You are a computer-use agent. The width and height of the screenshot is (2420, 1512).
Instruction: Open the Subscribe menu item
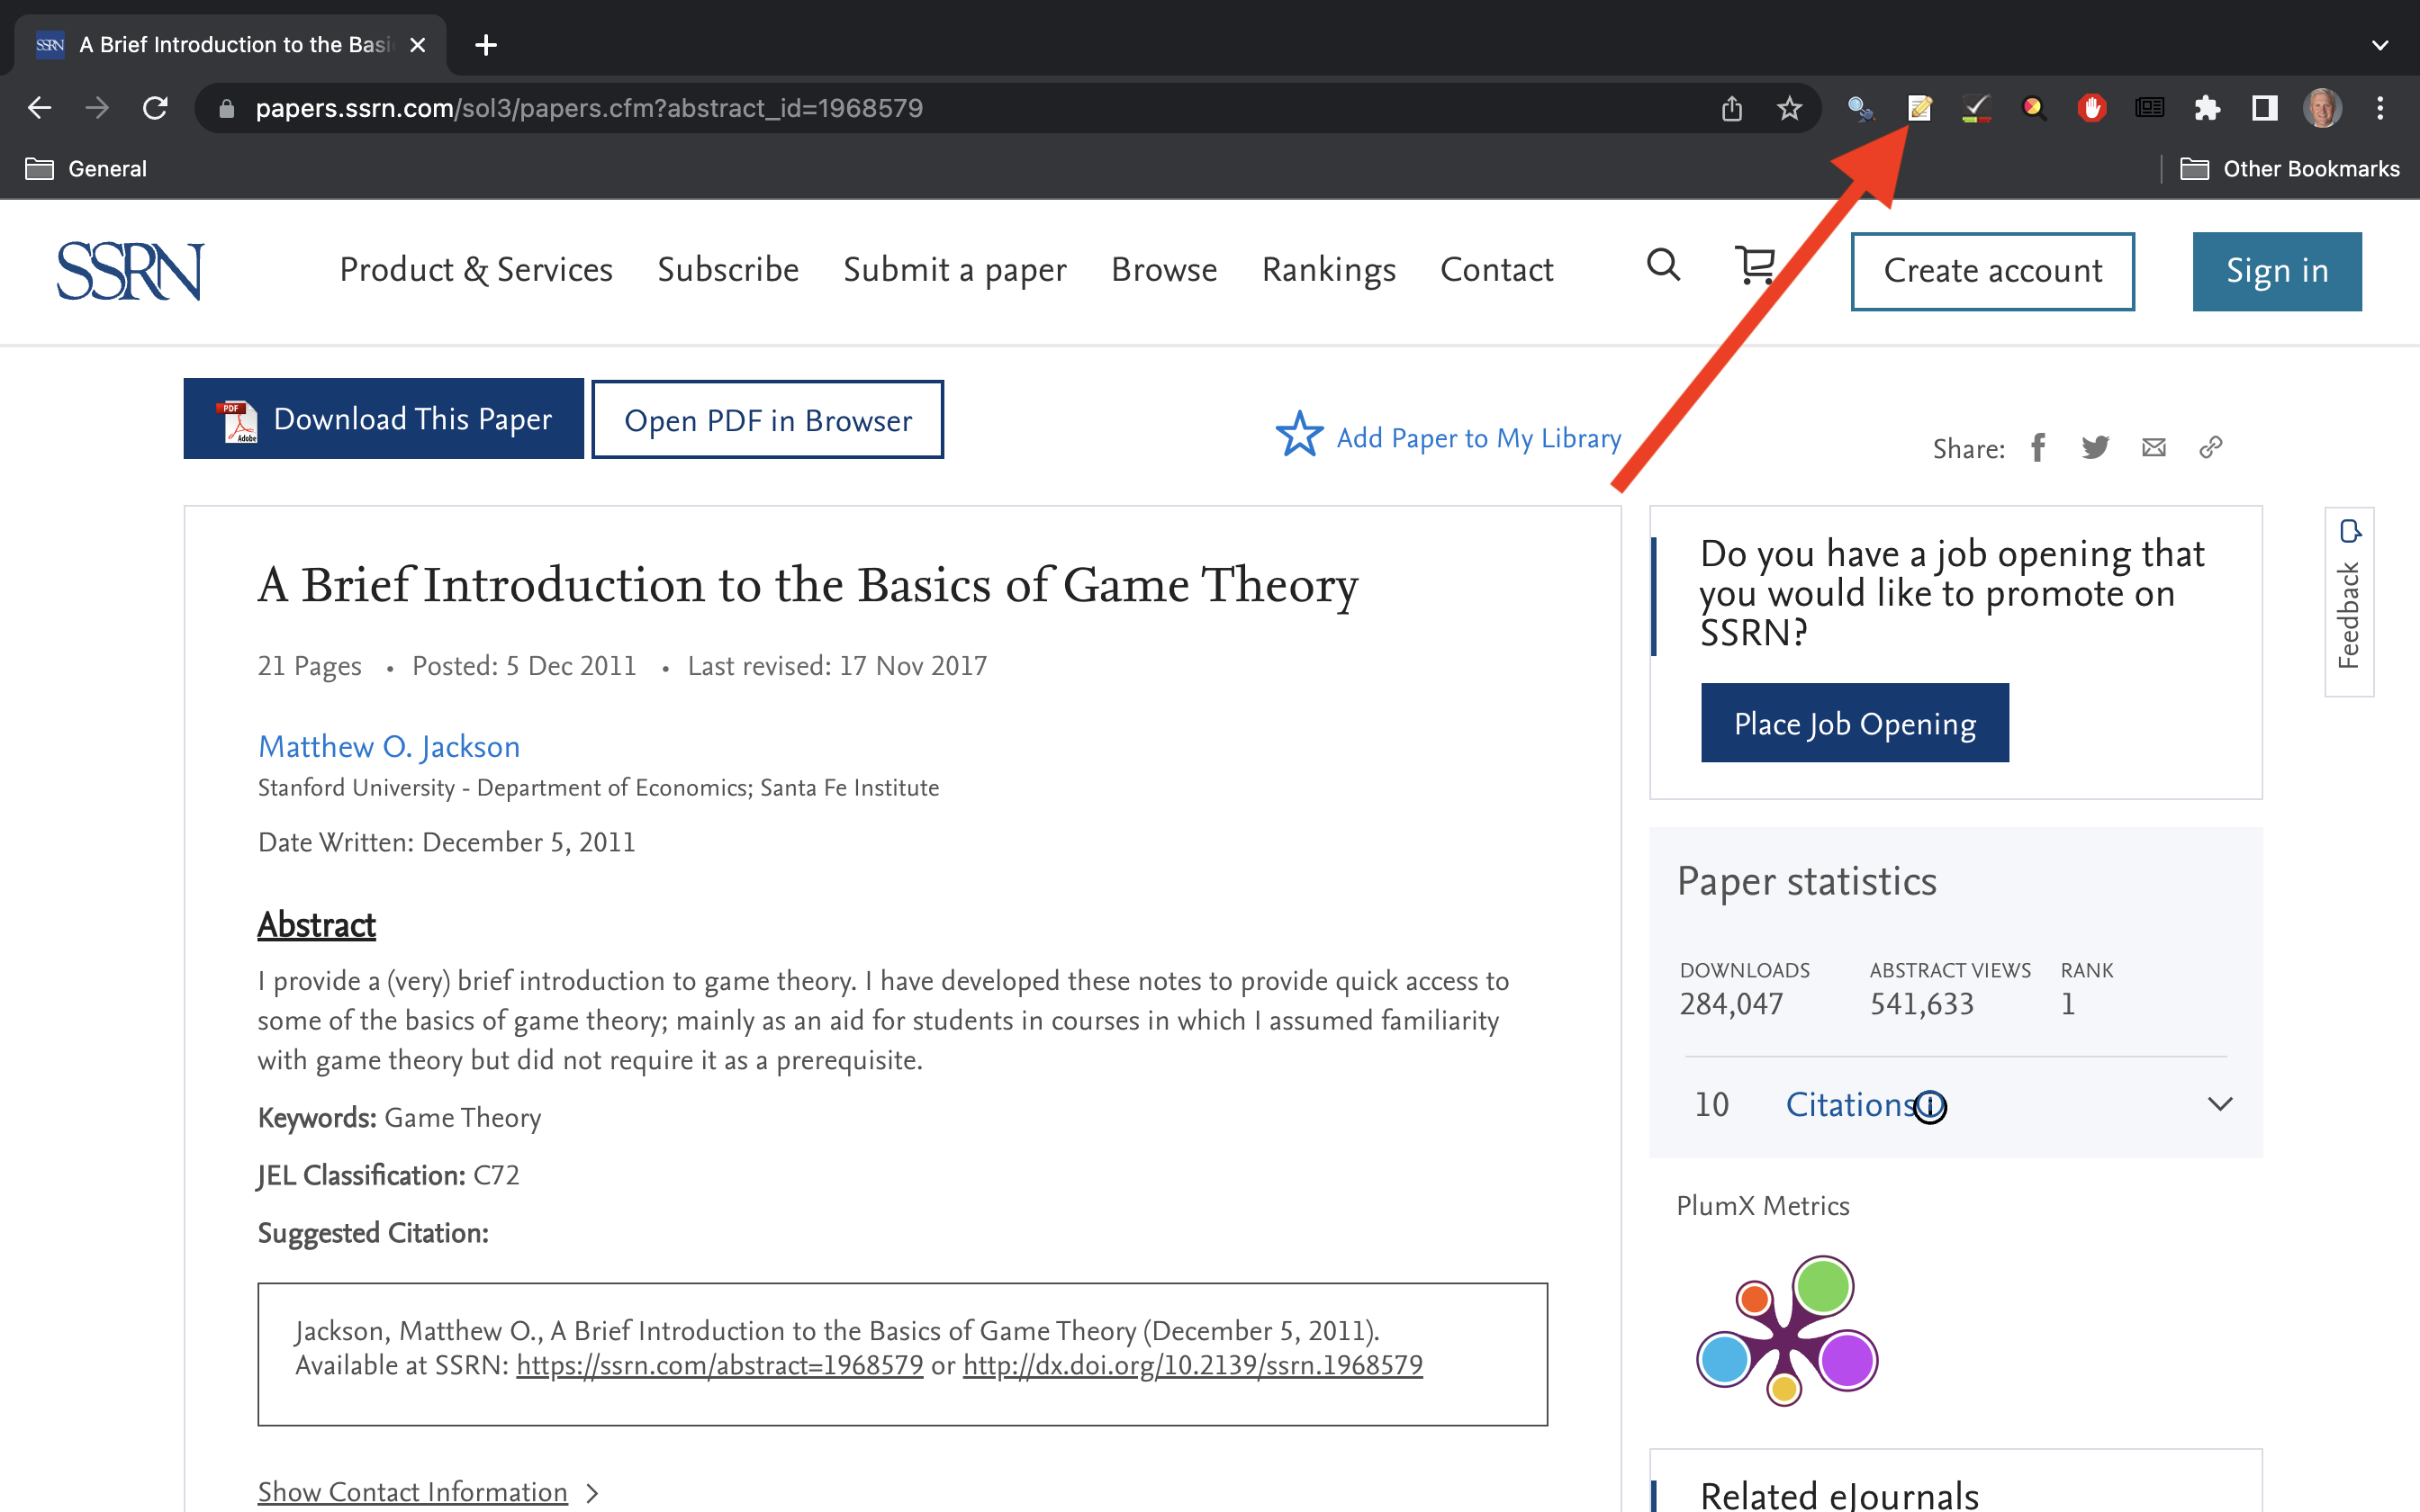tap(728, 270)
